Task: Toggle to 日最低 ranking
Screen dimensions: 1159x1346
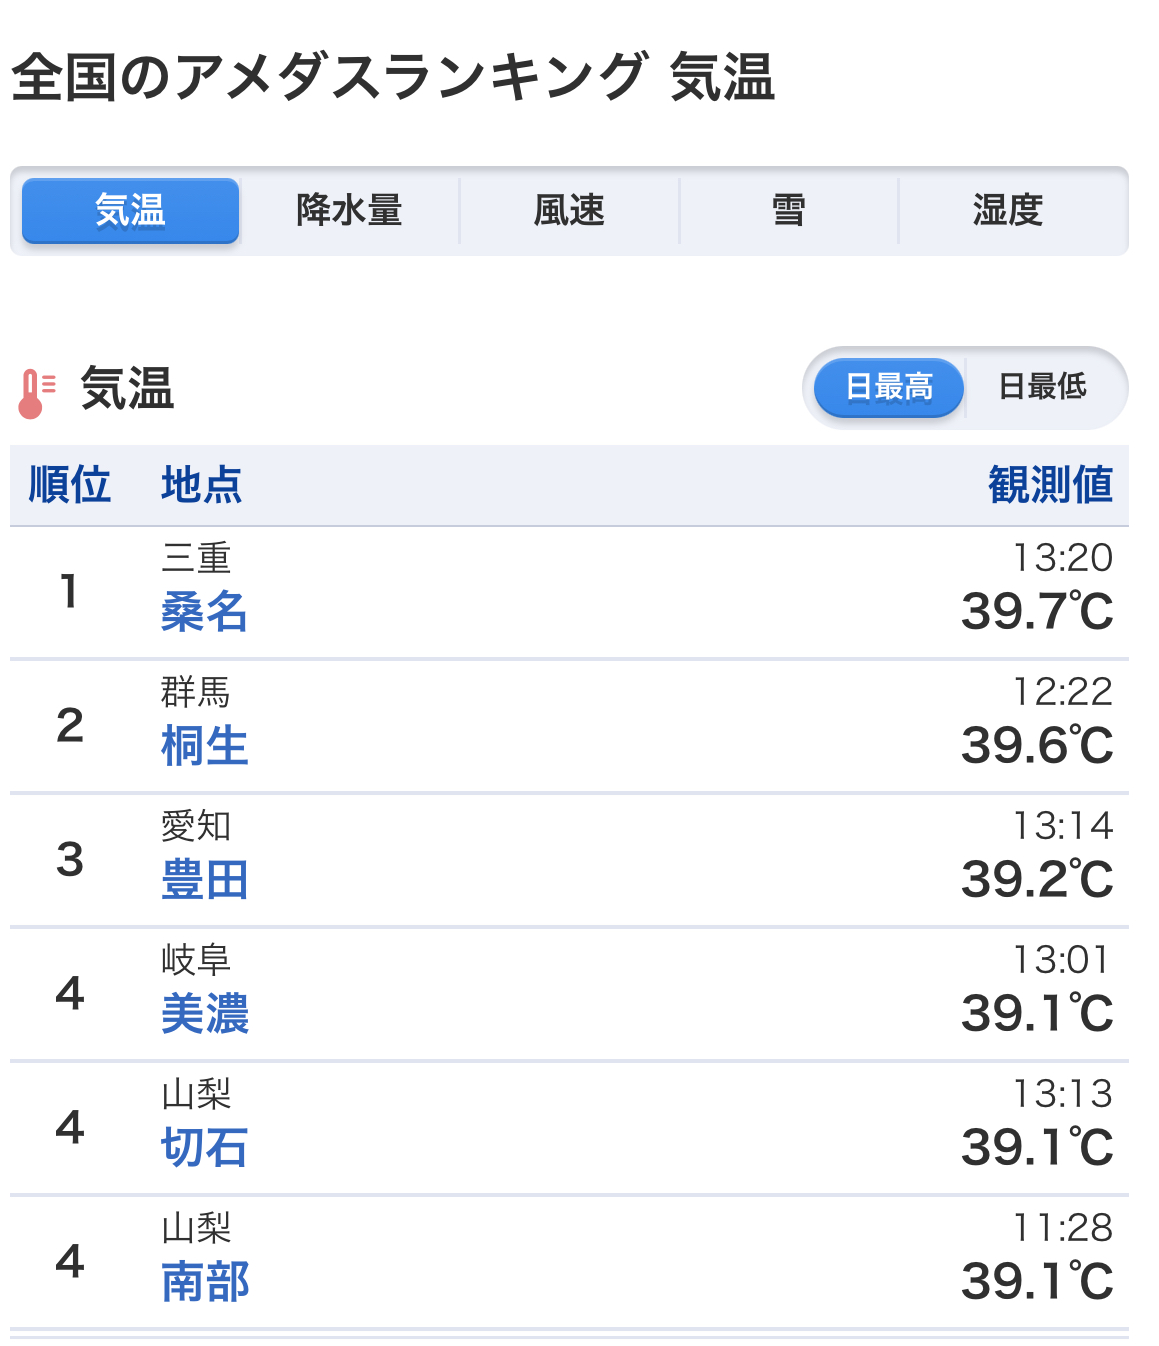Action: click(1042, 387)
